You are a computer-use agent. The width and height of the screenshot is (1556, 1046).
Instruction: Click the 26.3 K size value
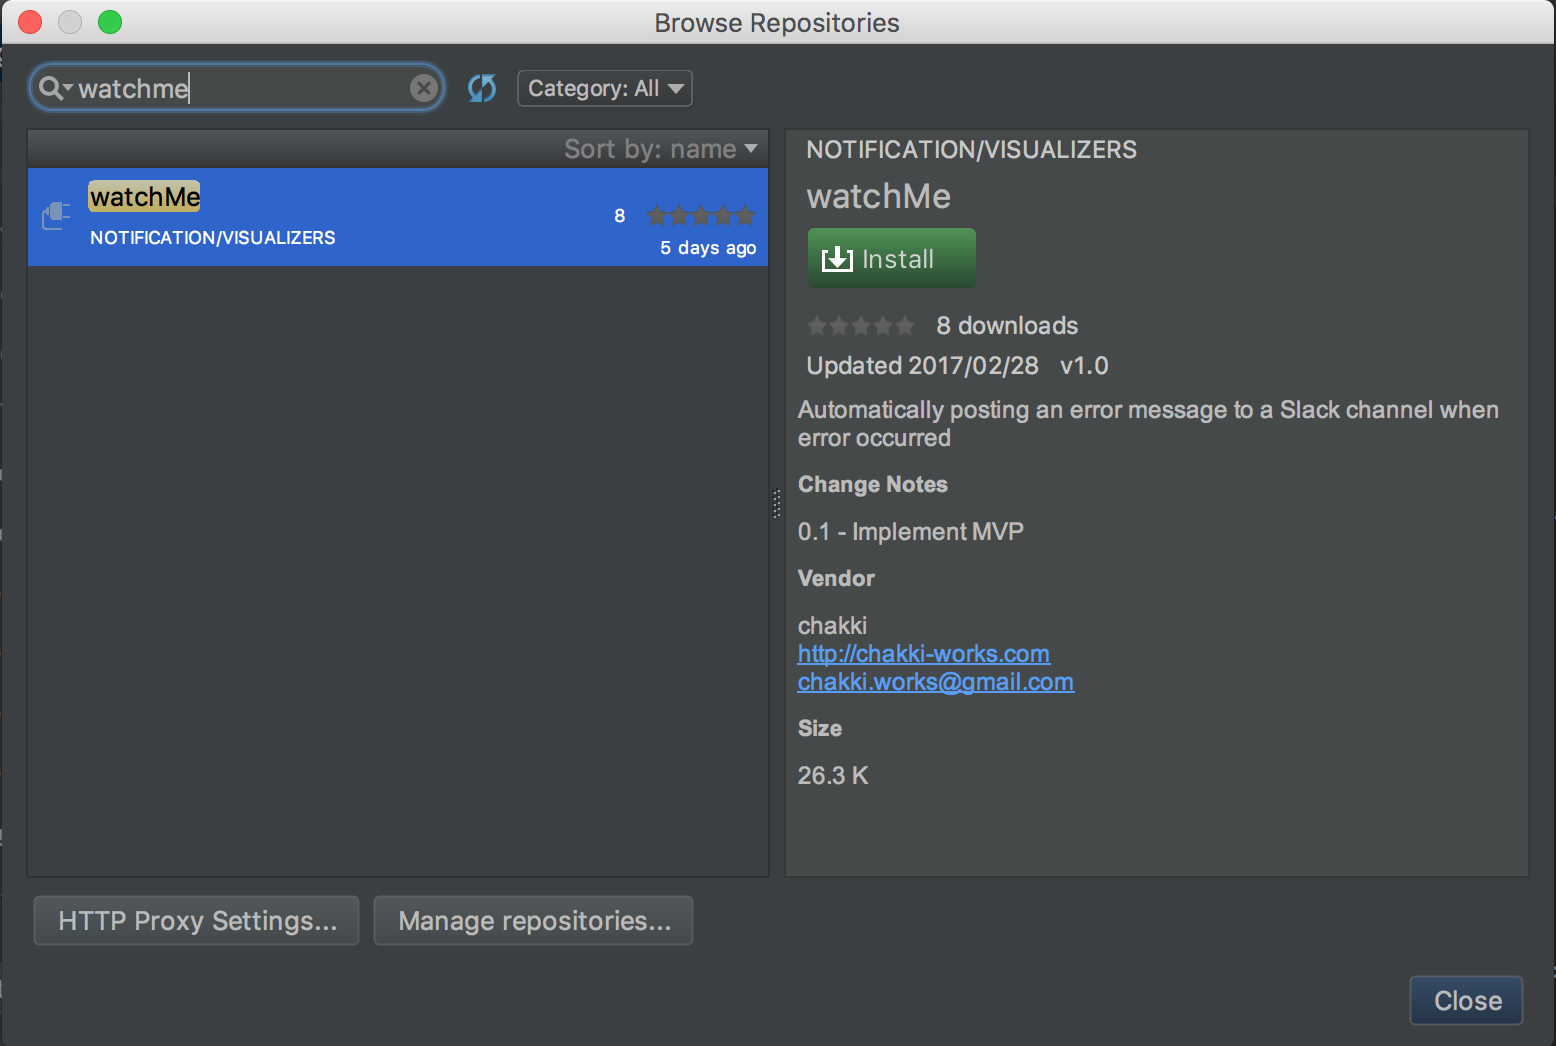[x=833, y=776]
